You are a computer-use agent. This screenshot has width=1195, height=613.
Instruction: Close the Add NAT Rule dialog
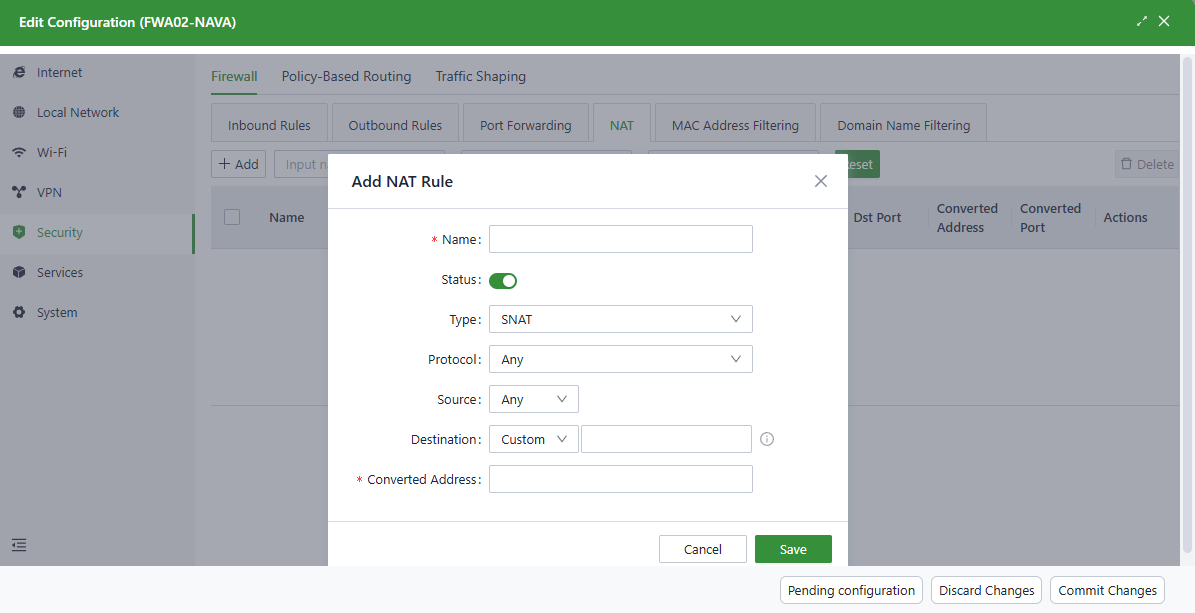[x=821, y=181]
